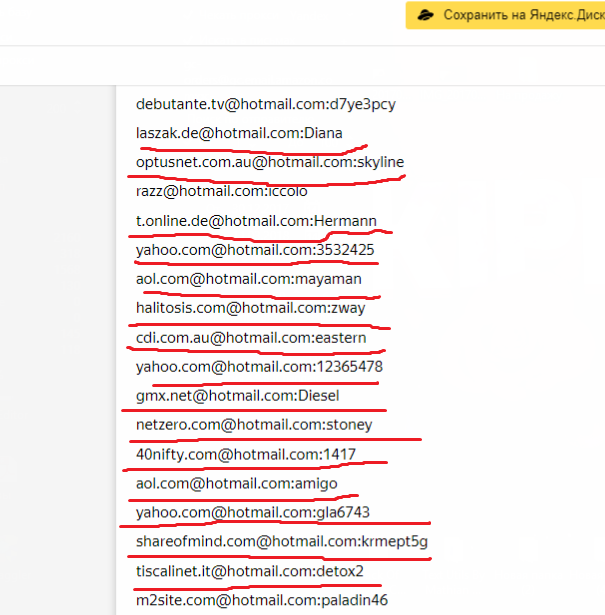Viewport: 605px width, 615px height.
Task: Click the flying saucer Yandex Disk icon
Action: [x=425, y=15]
